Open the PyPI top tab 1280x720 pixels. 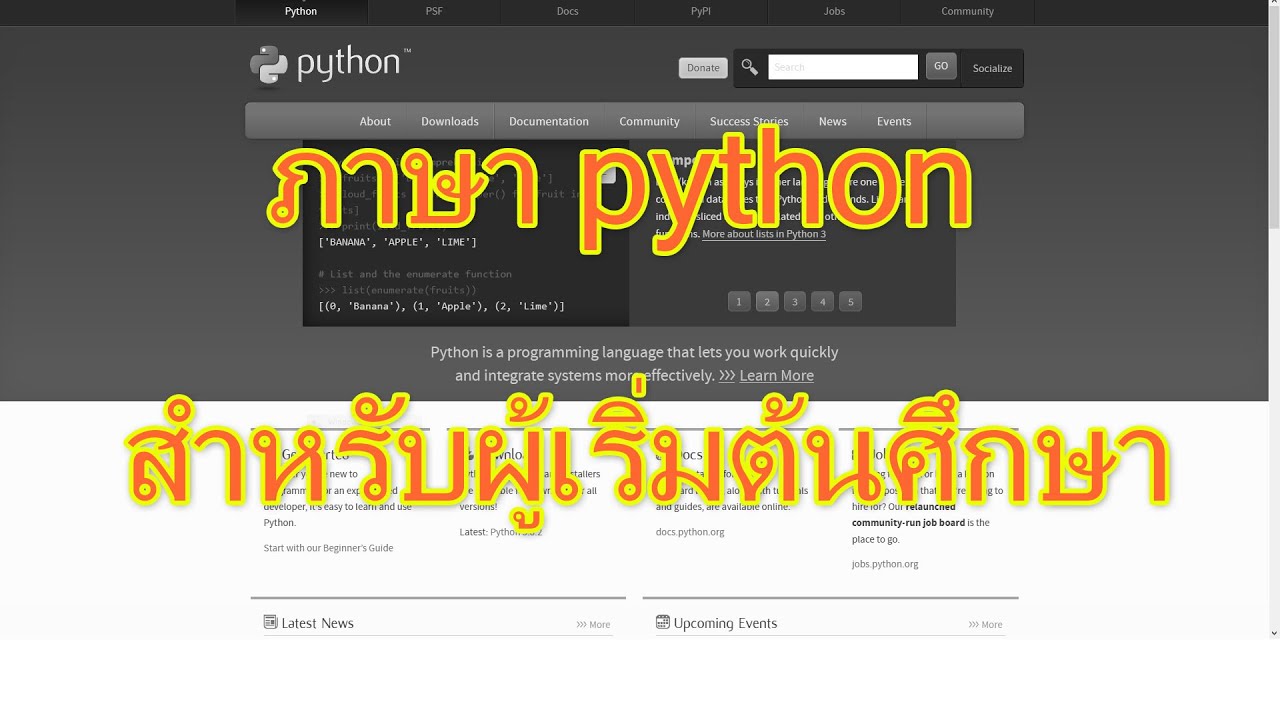point(700,12)
